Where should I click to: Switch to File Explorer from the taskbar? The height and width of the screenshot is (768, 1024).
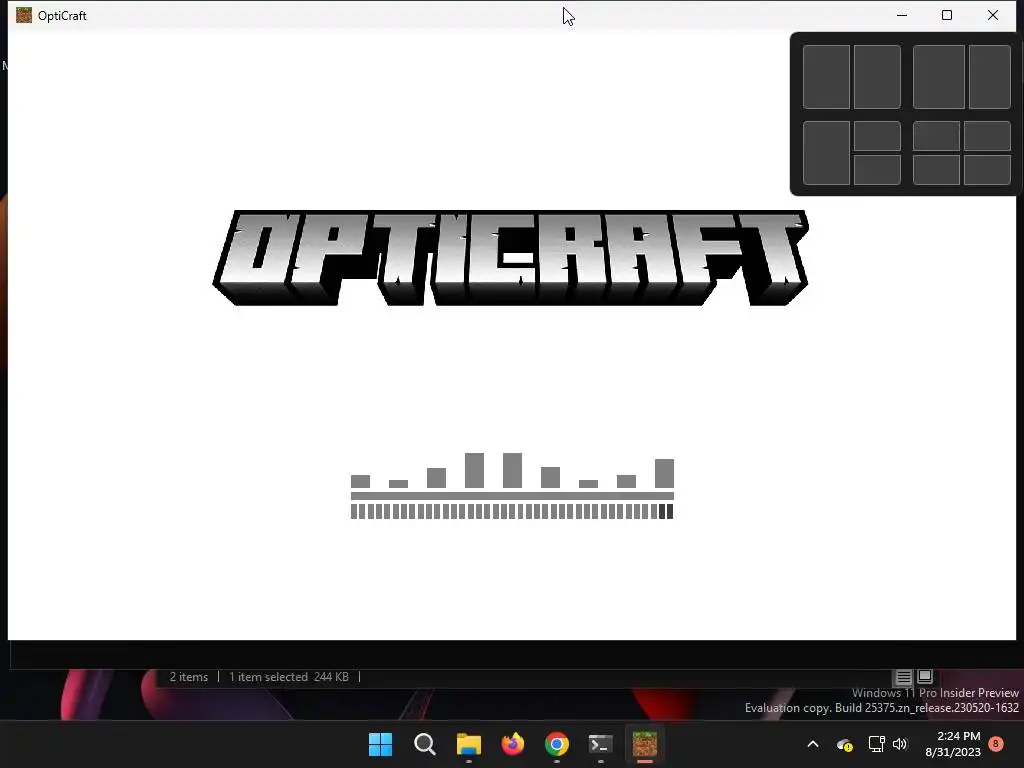click(468, 744)
